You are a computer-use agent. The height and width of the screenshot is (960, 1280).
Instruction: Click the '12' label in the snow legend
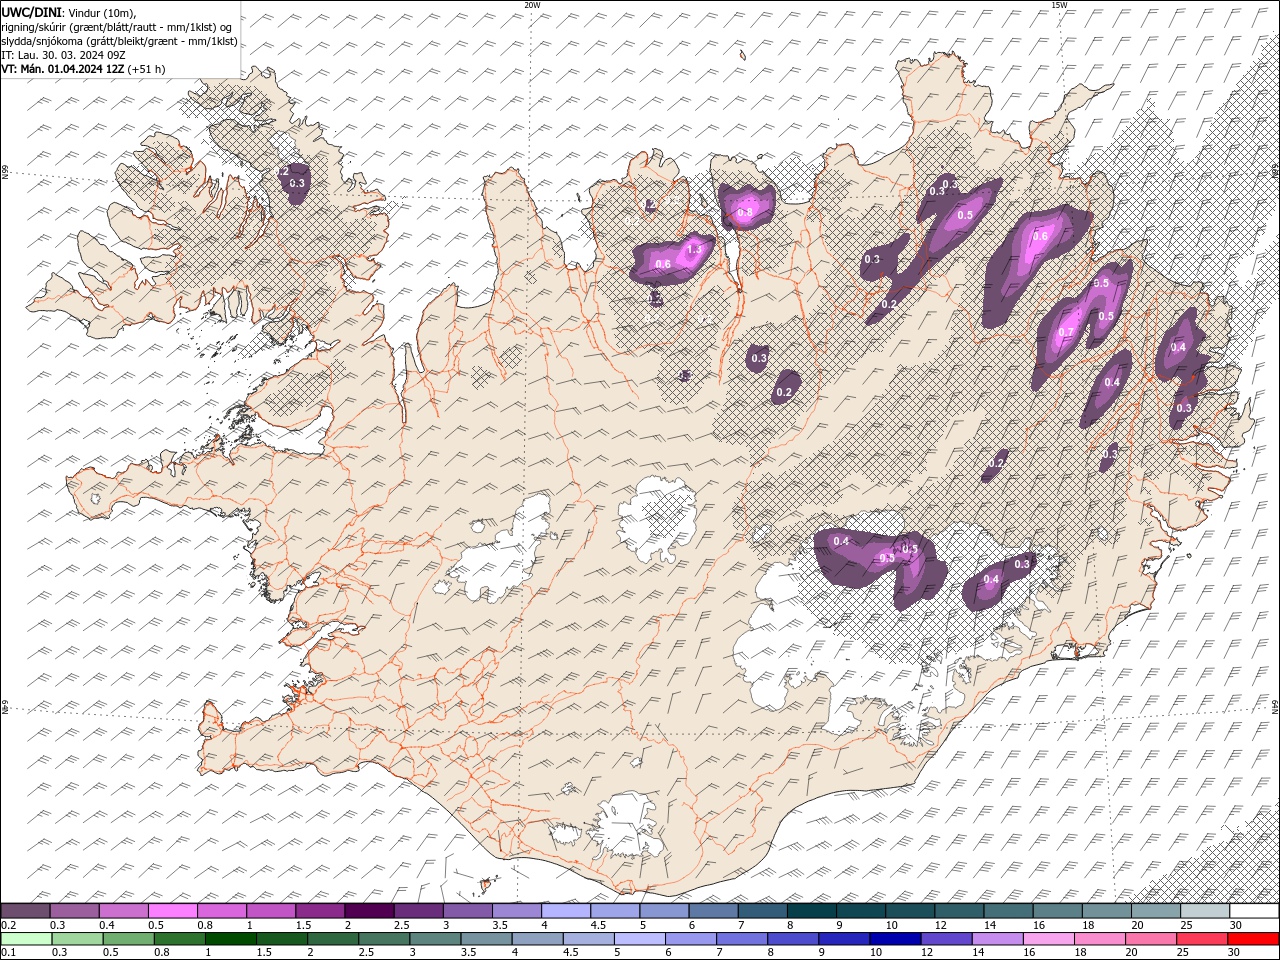pos(942,925)
